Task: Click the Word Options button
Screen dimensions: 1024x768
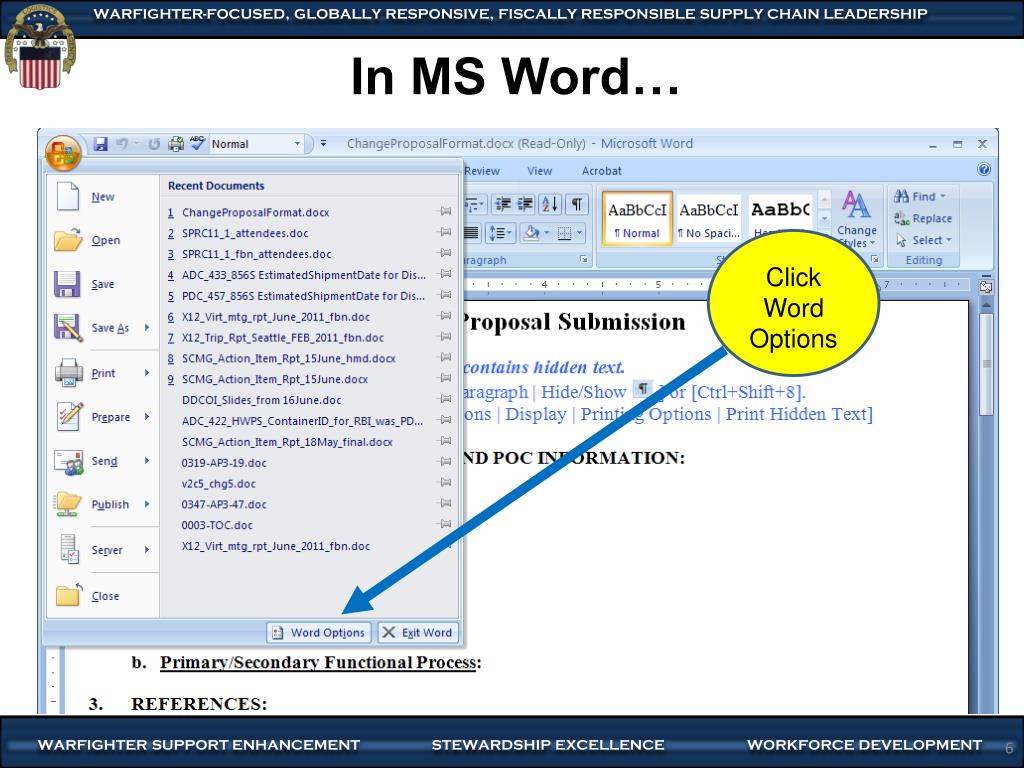Action: 319,632
